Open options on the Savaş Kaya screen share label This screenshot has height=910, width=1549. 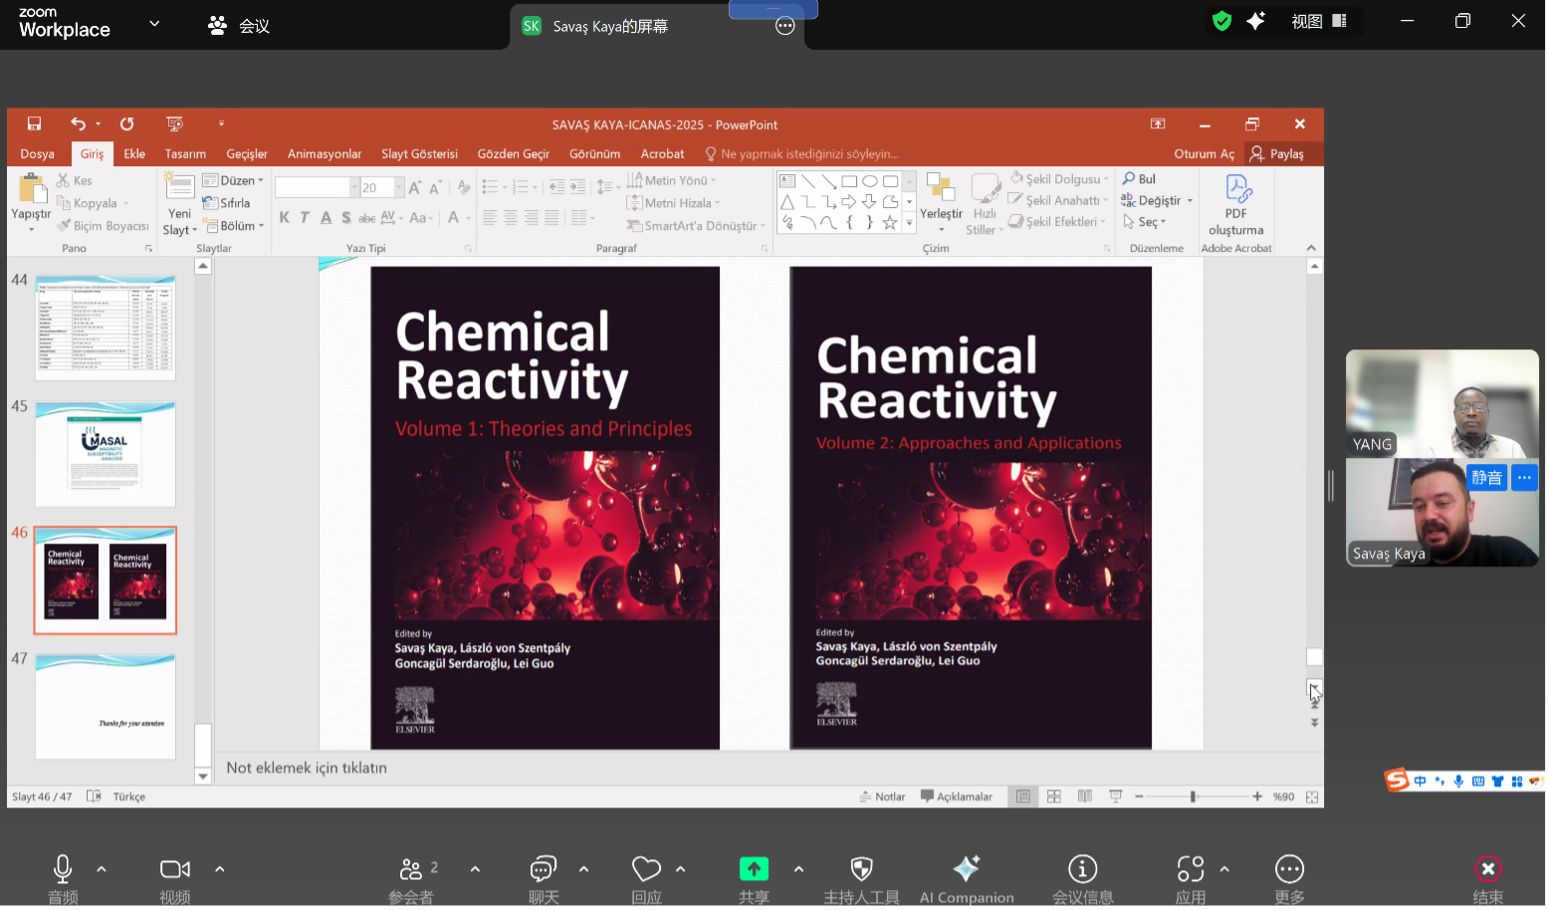coord(786,26)
